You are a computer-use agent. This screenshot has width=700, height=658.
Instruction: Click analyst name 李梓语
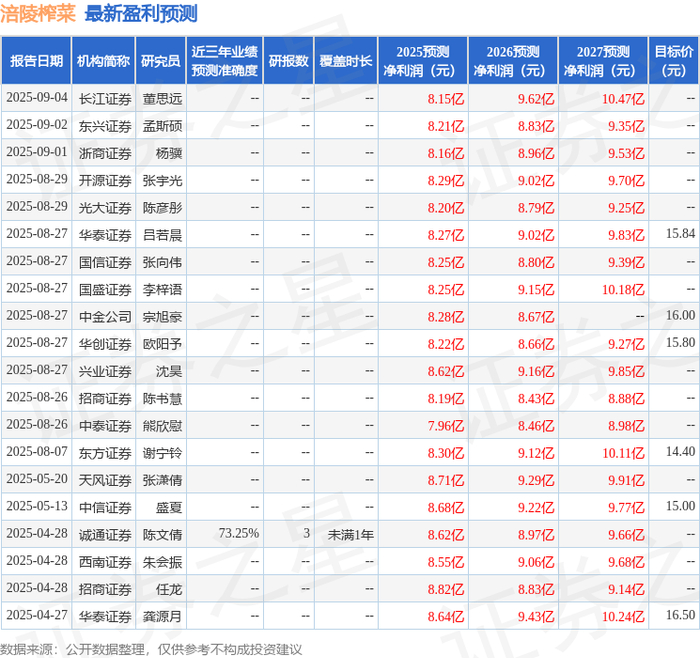[x=162, y=289]
